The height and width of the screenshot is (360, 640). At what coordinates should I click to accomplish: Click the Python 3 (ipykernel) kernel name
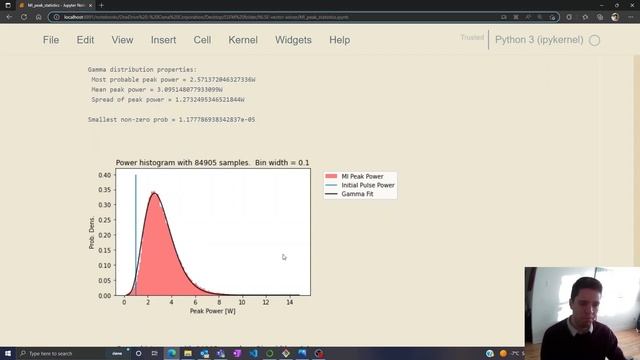[539, 40]
